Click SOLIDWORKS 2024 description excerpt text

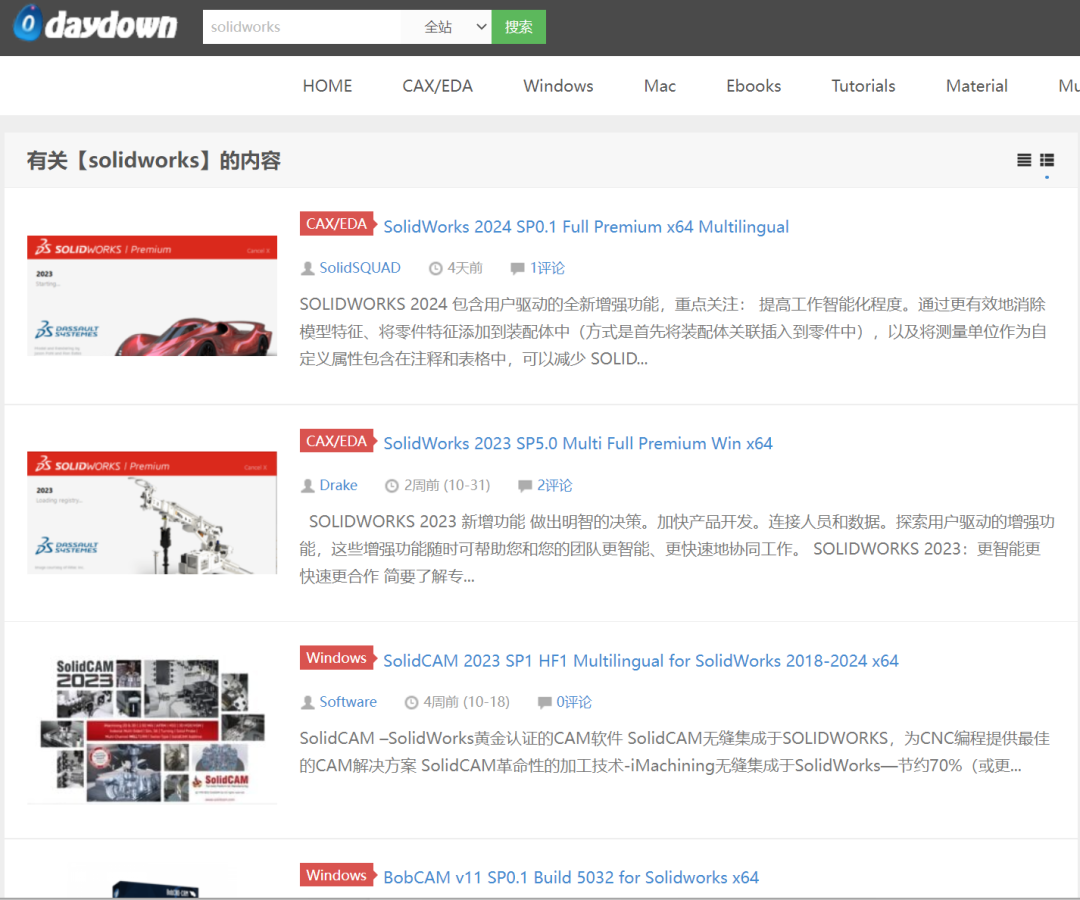tap(674, 331)
